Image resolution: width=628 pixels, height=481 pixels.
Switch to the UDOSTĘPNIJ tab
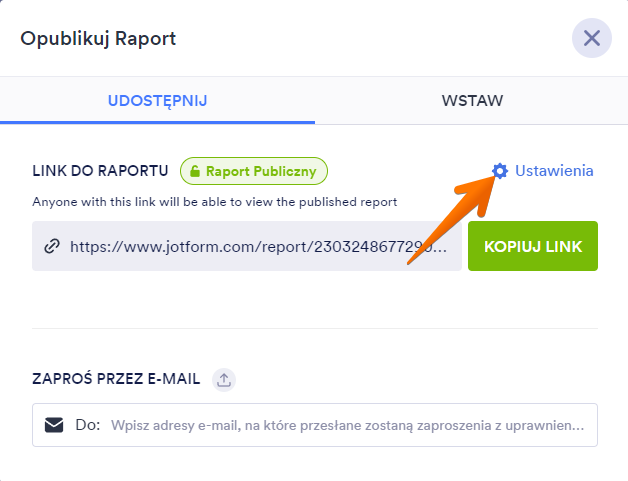157,100
